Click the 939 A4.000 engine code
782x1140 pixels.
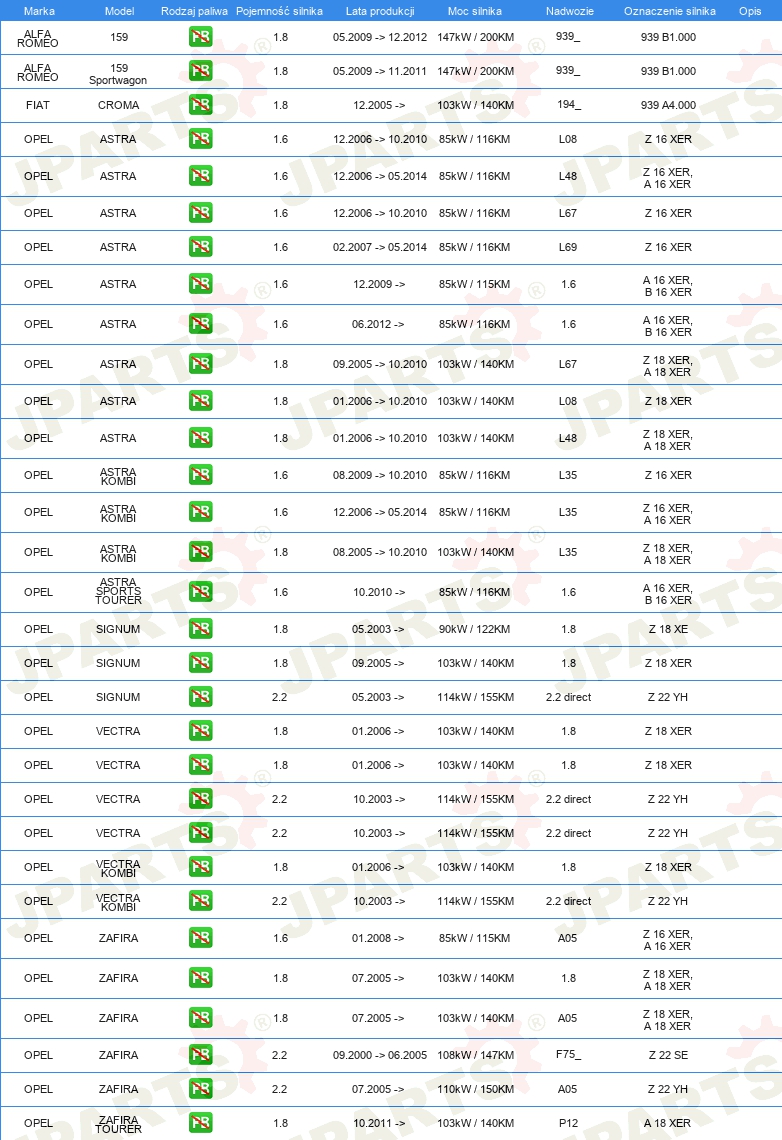click(669, 105)
